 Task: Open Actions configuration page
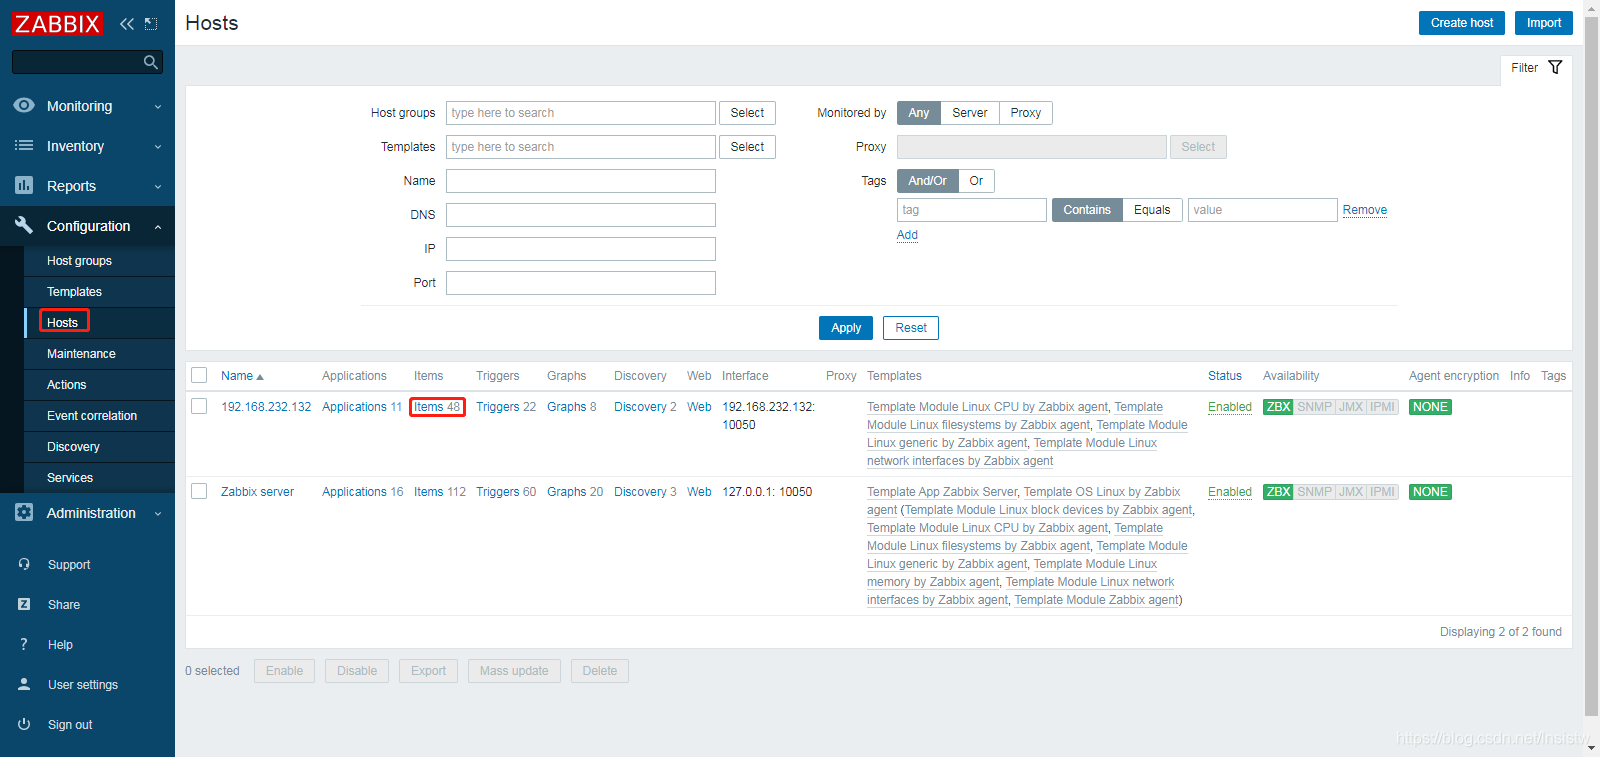pos(67,385)
